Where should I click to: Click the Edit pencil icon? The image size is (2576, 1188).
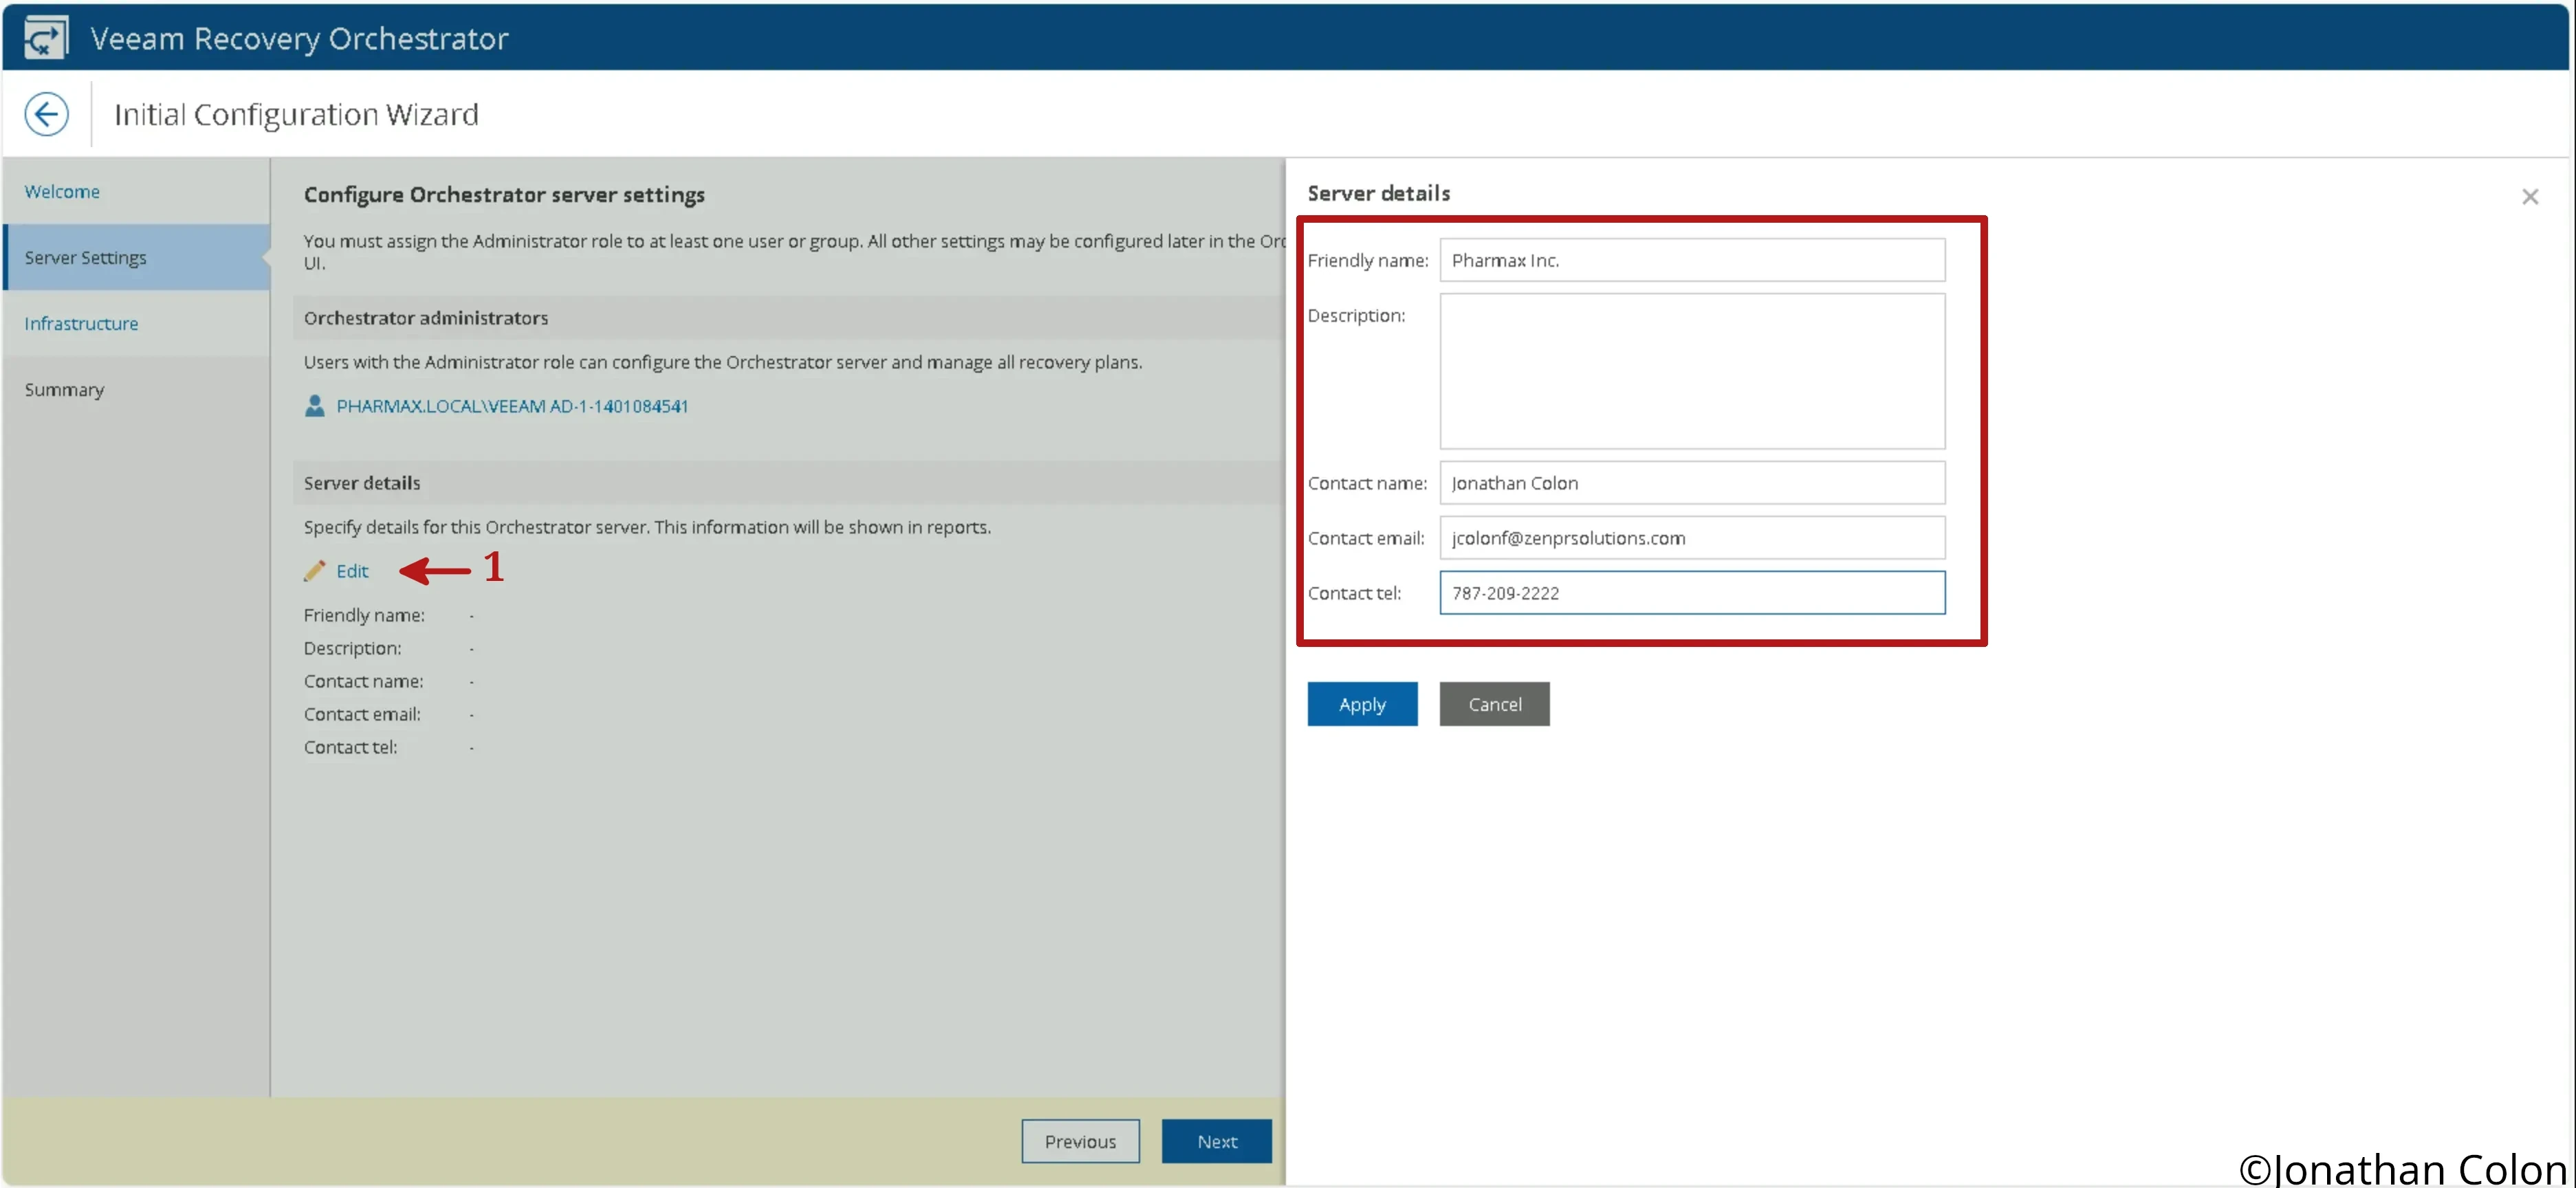[317, 569]
